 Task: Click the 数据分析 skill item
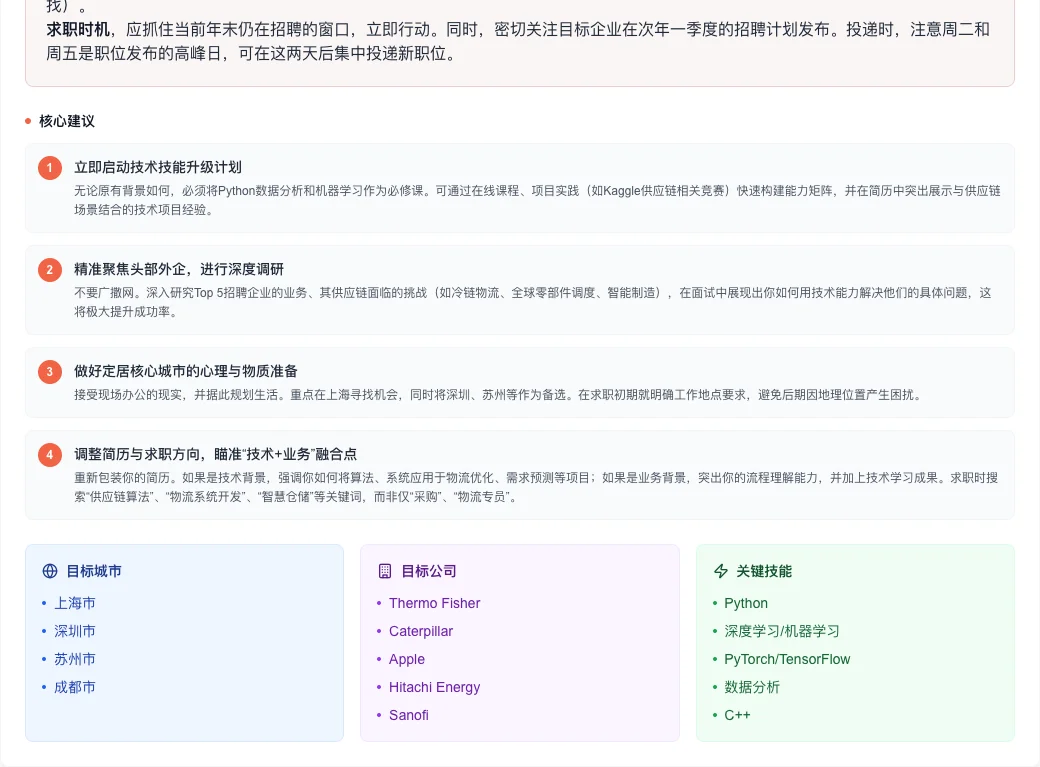[x=752, y=687]
